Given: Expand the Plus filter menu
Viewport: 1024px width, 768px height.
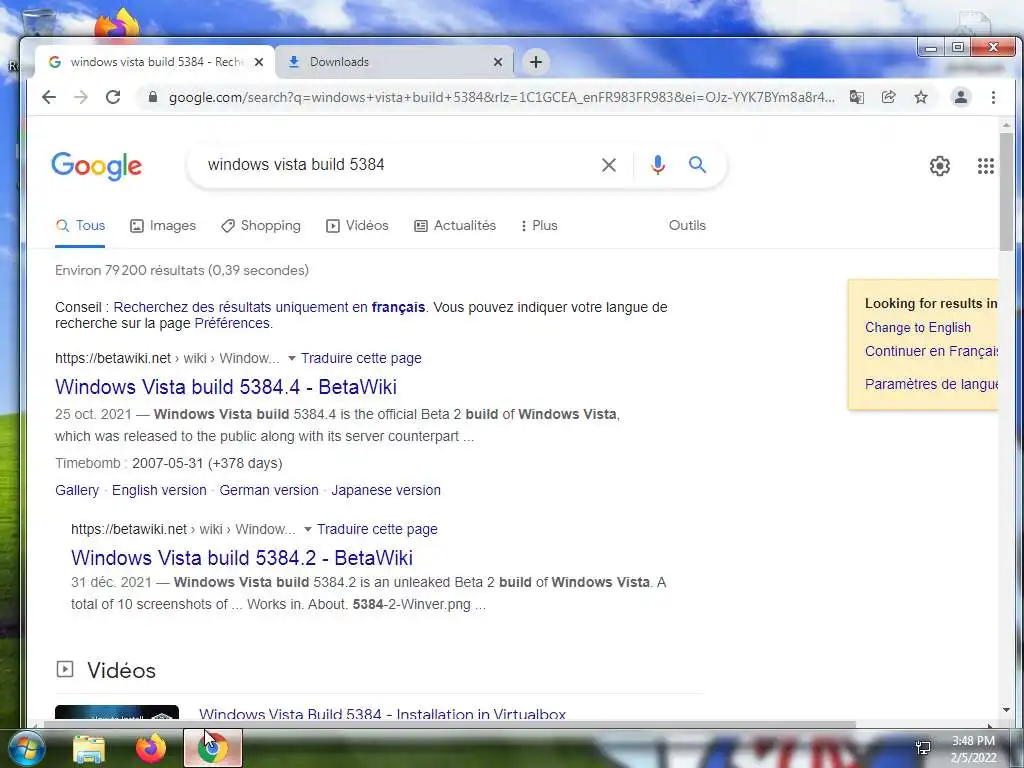Looking at the screenshot, I should pos(539,226).
